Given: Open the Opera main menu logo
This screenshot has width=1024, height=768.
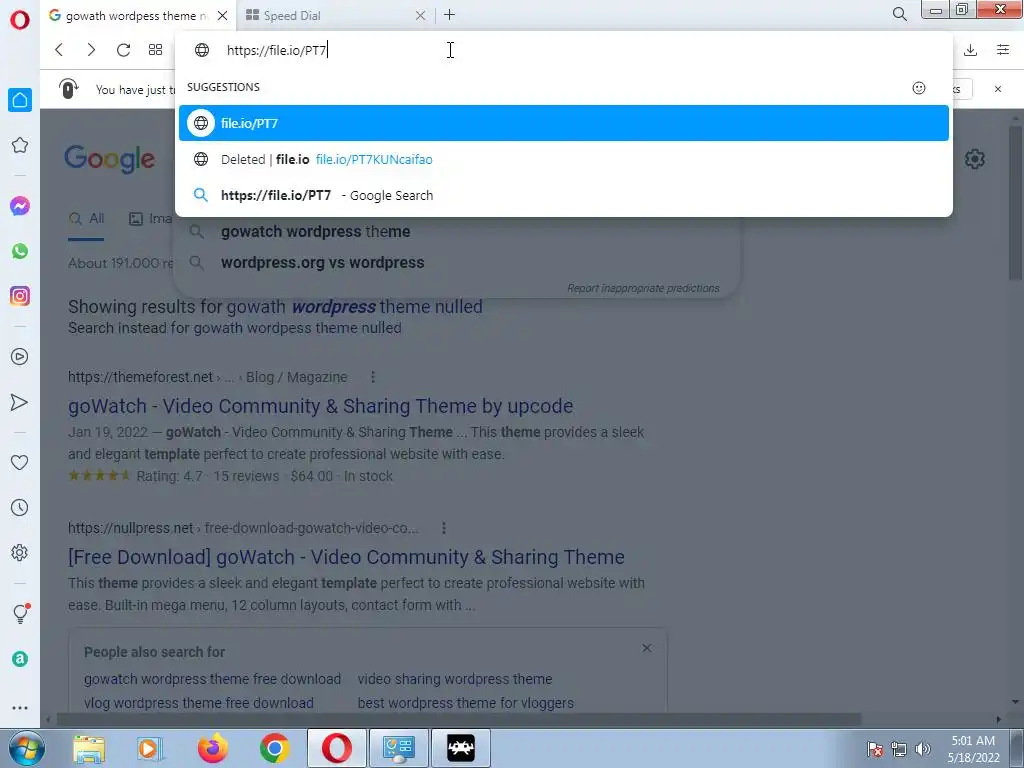Looking at the screenshot, I should click(20, 20).
